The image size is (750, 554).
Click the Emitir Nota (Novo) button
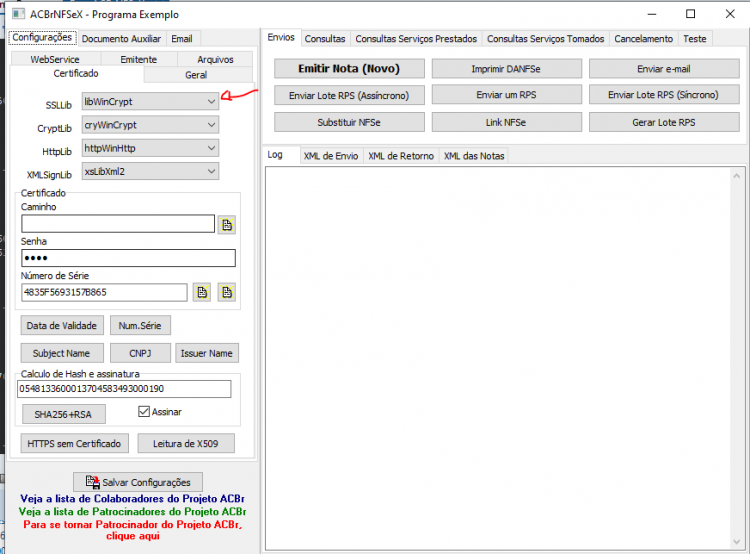pyautogui.click(x=349, y=68)
